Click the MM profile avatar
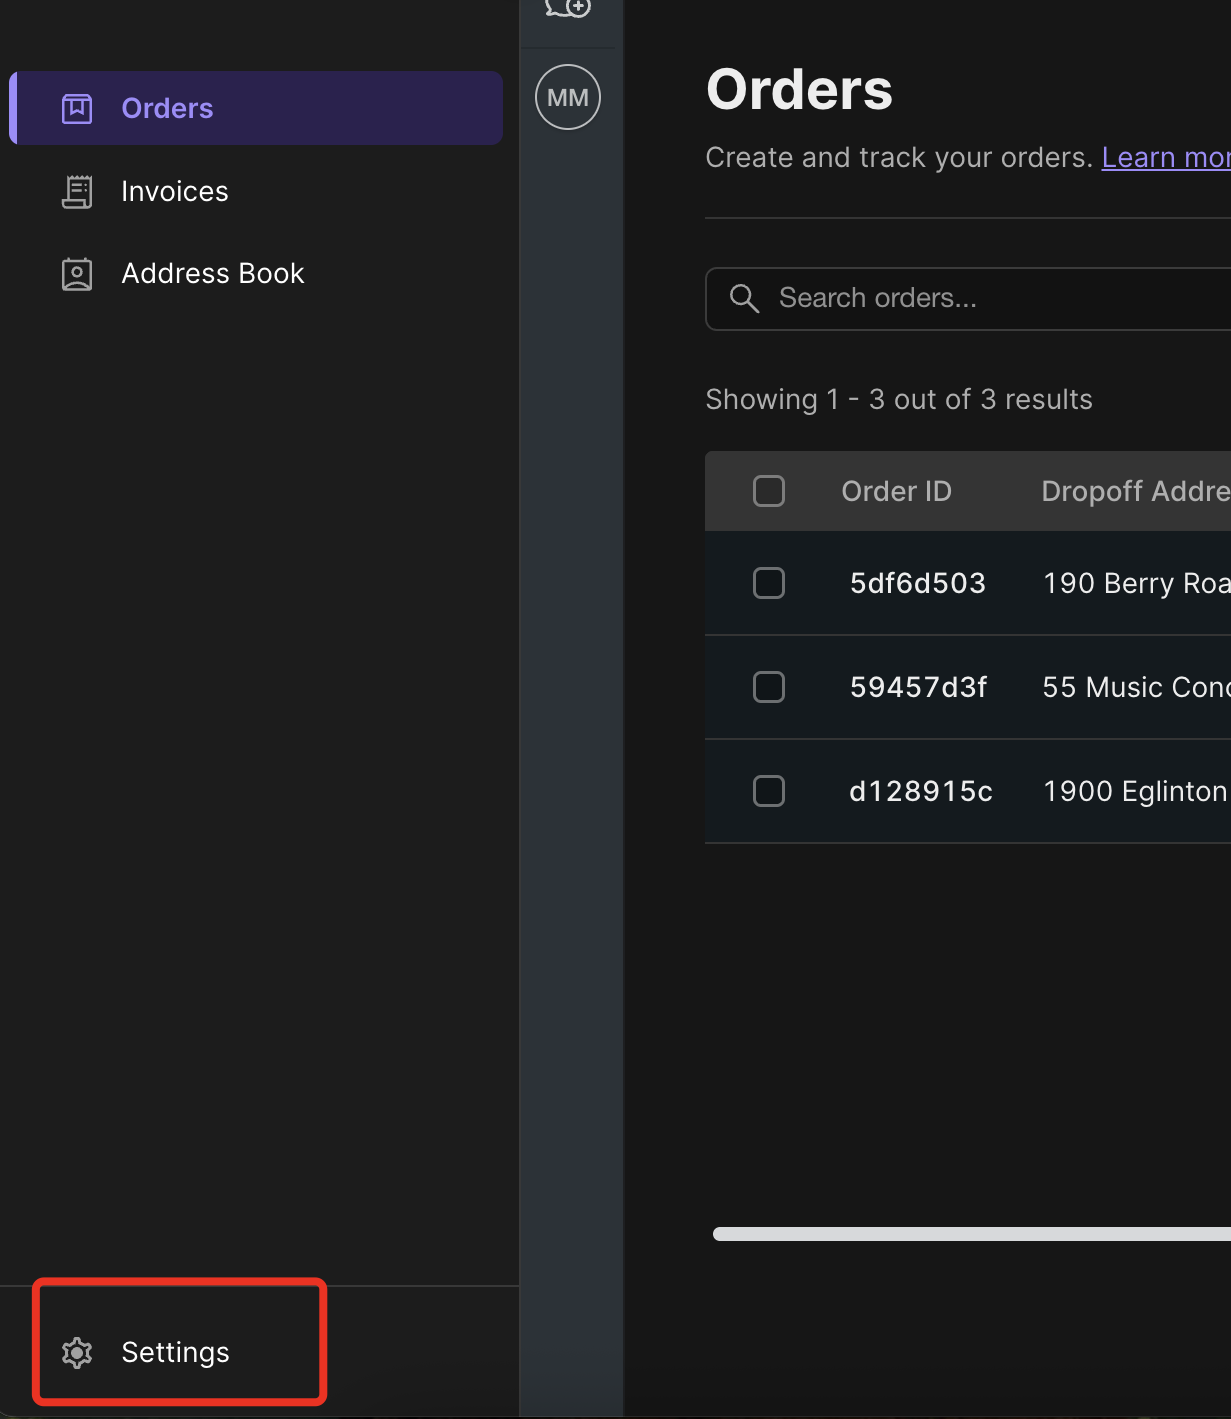 coord(567,96)
